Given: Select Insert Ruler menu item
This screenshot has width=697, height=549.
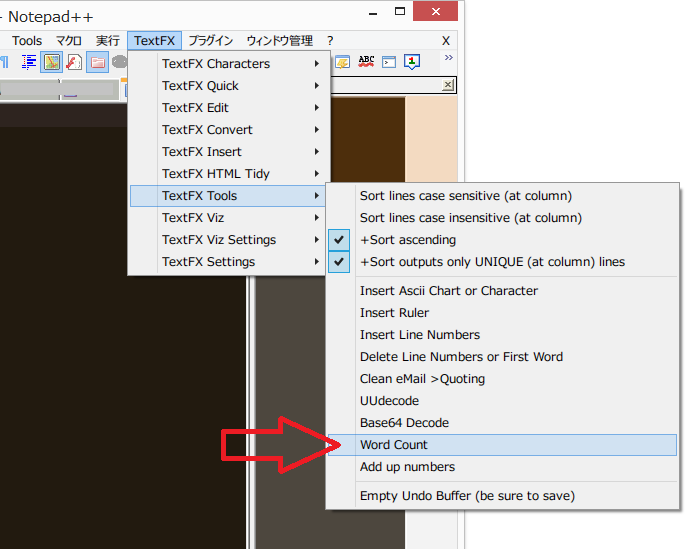Looking at the screenshot, I should pyautogui.click(x=502, y=313).
